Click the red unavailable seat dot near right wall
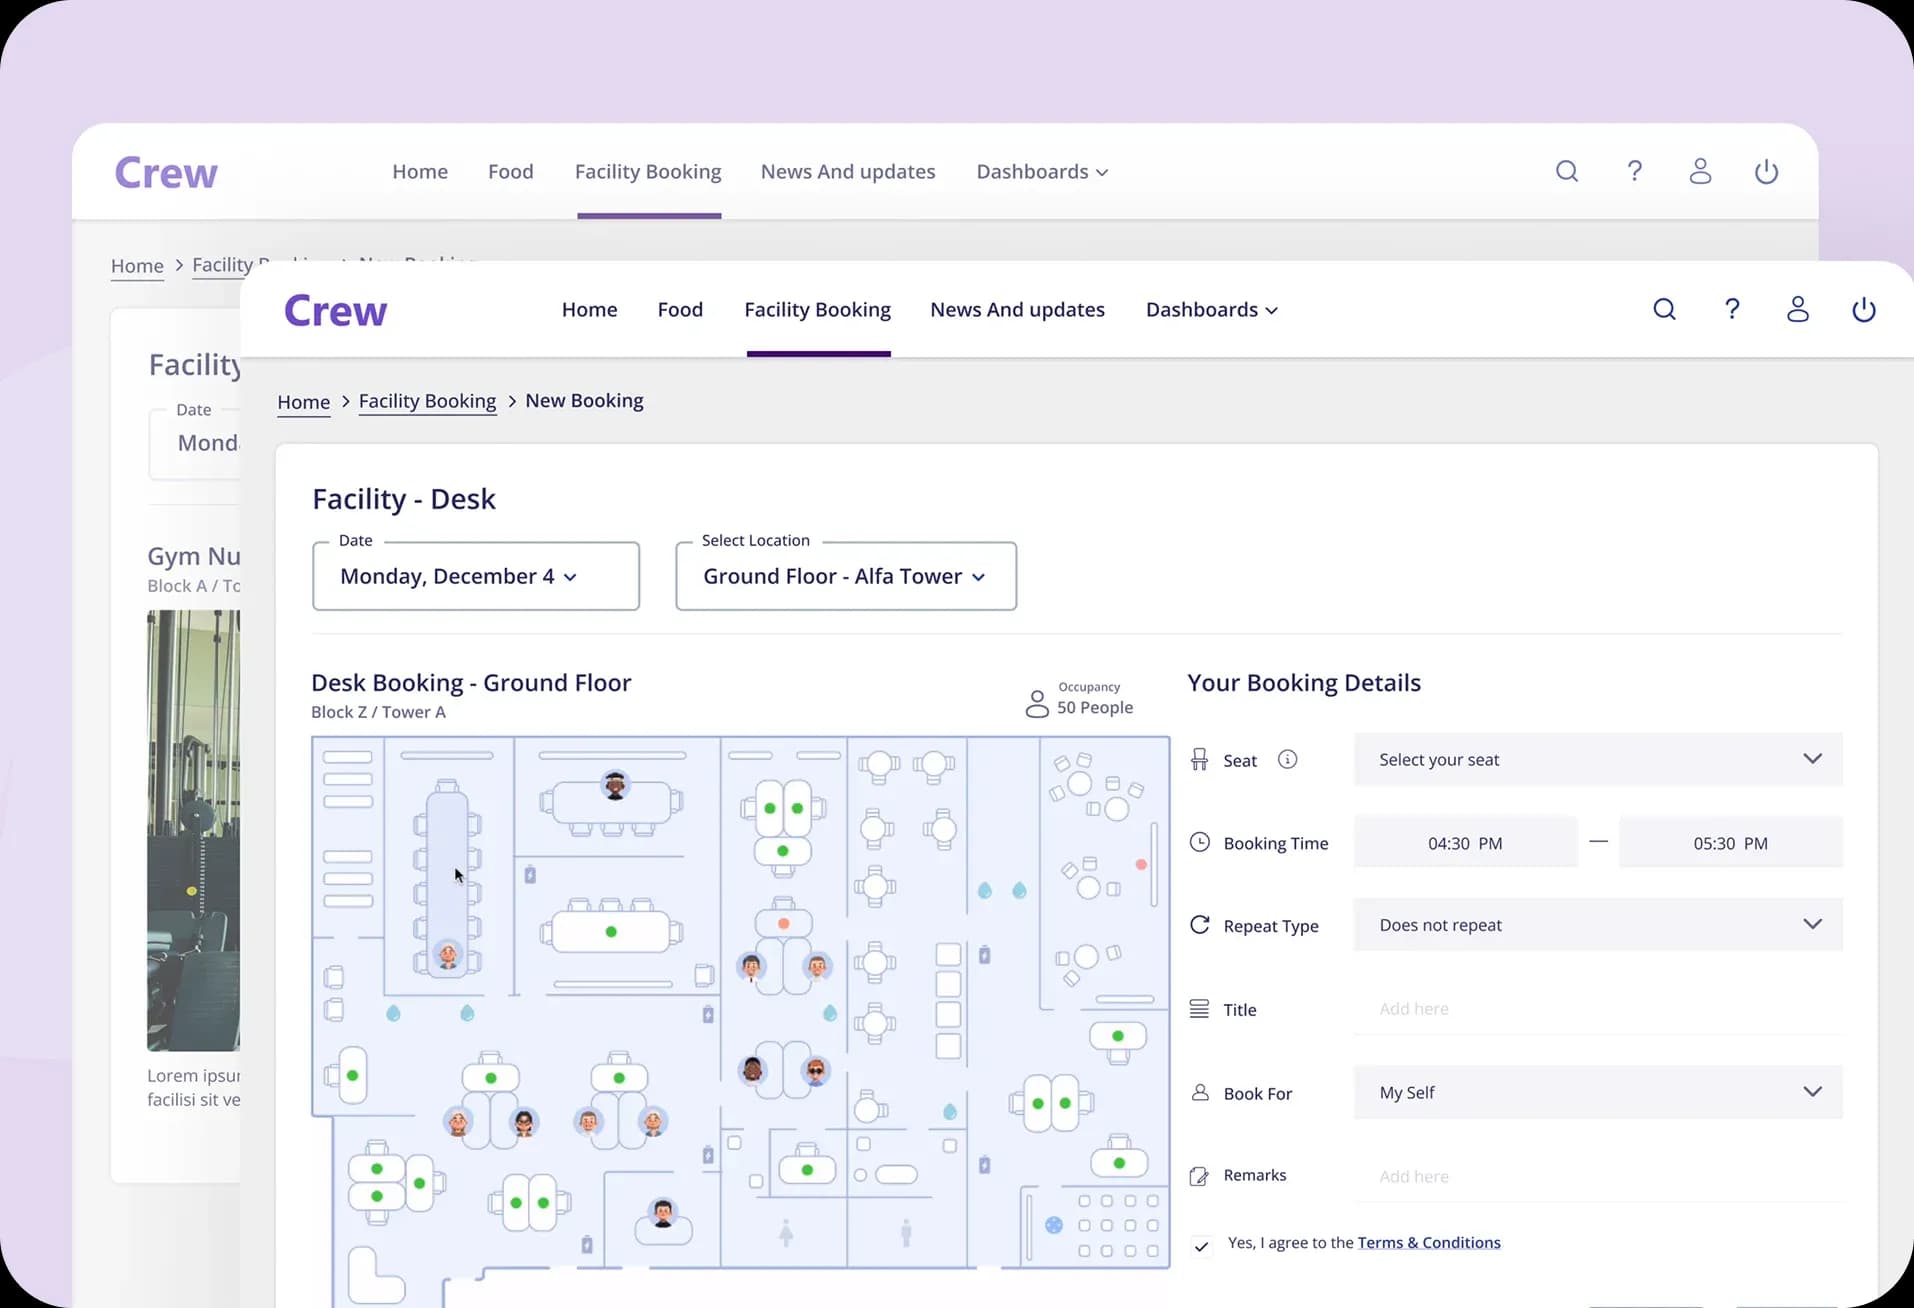Viewport: 1914px width, 1308px height. tap(1141, 864)
